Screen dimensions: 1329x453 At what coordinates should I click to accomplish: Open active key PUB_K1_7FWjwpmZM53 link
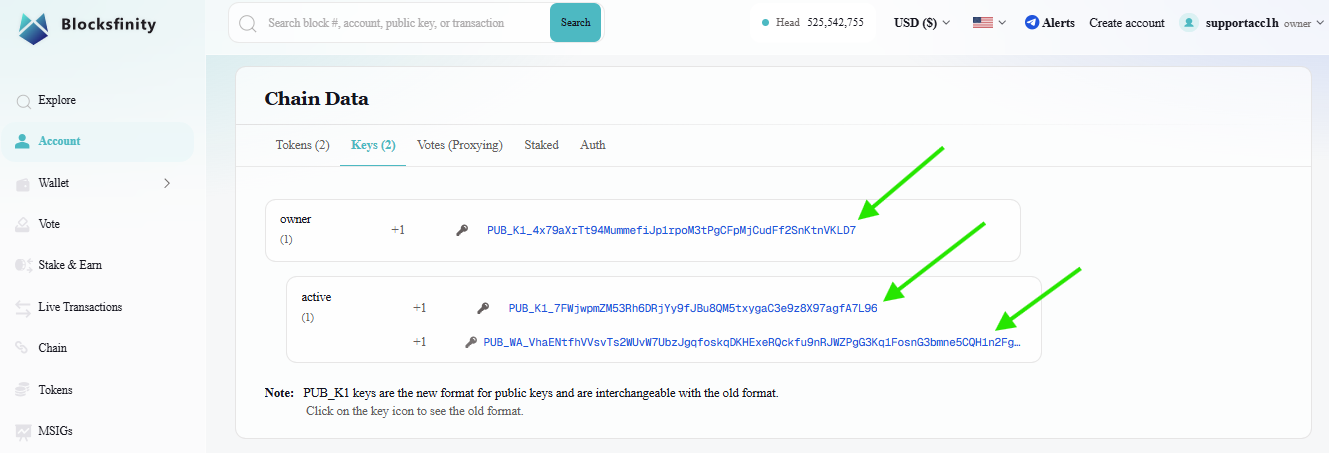(x=693, y=308)
